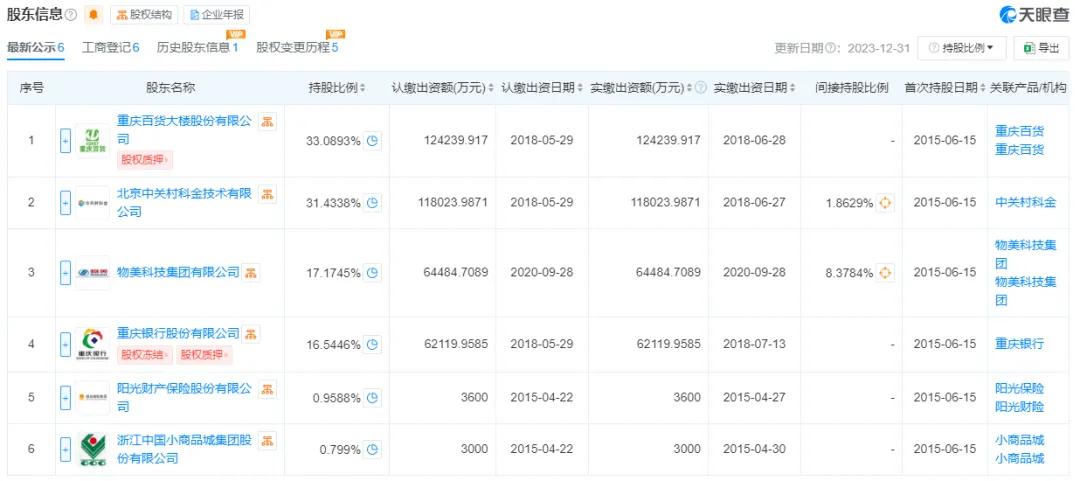Open 物美科技集团有限公司 link

tap(178, 273)
